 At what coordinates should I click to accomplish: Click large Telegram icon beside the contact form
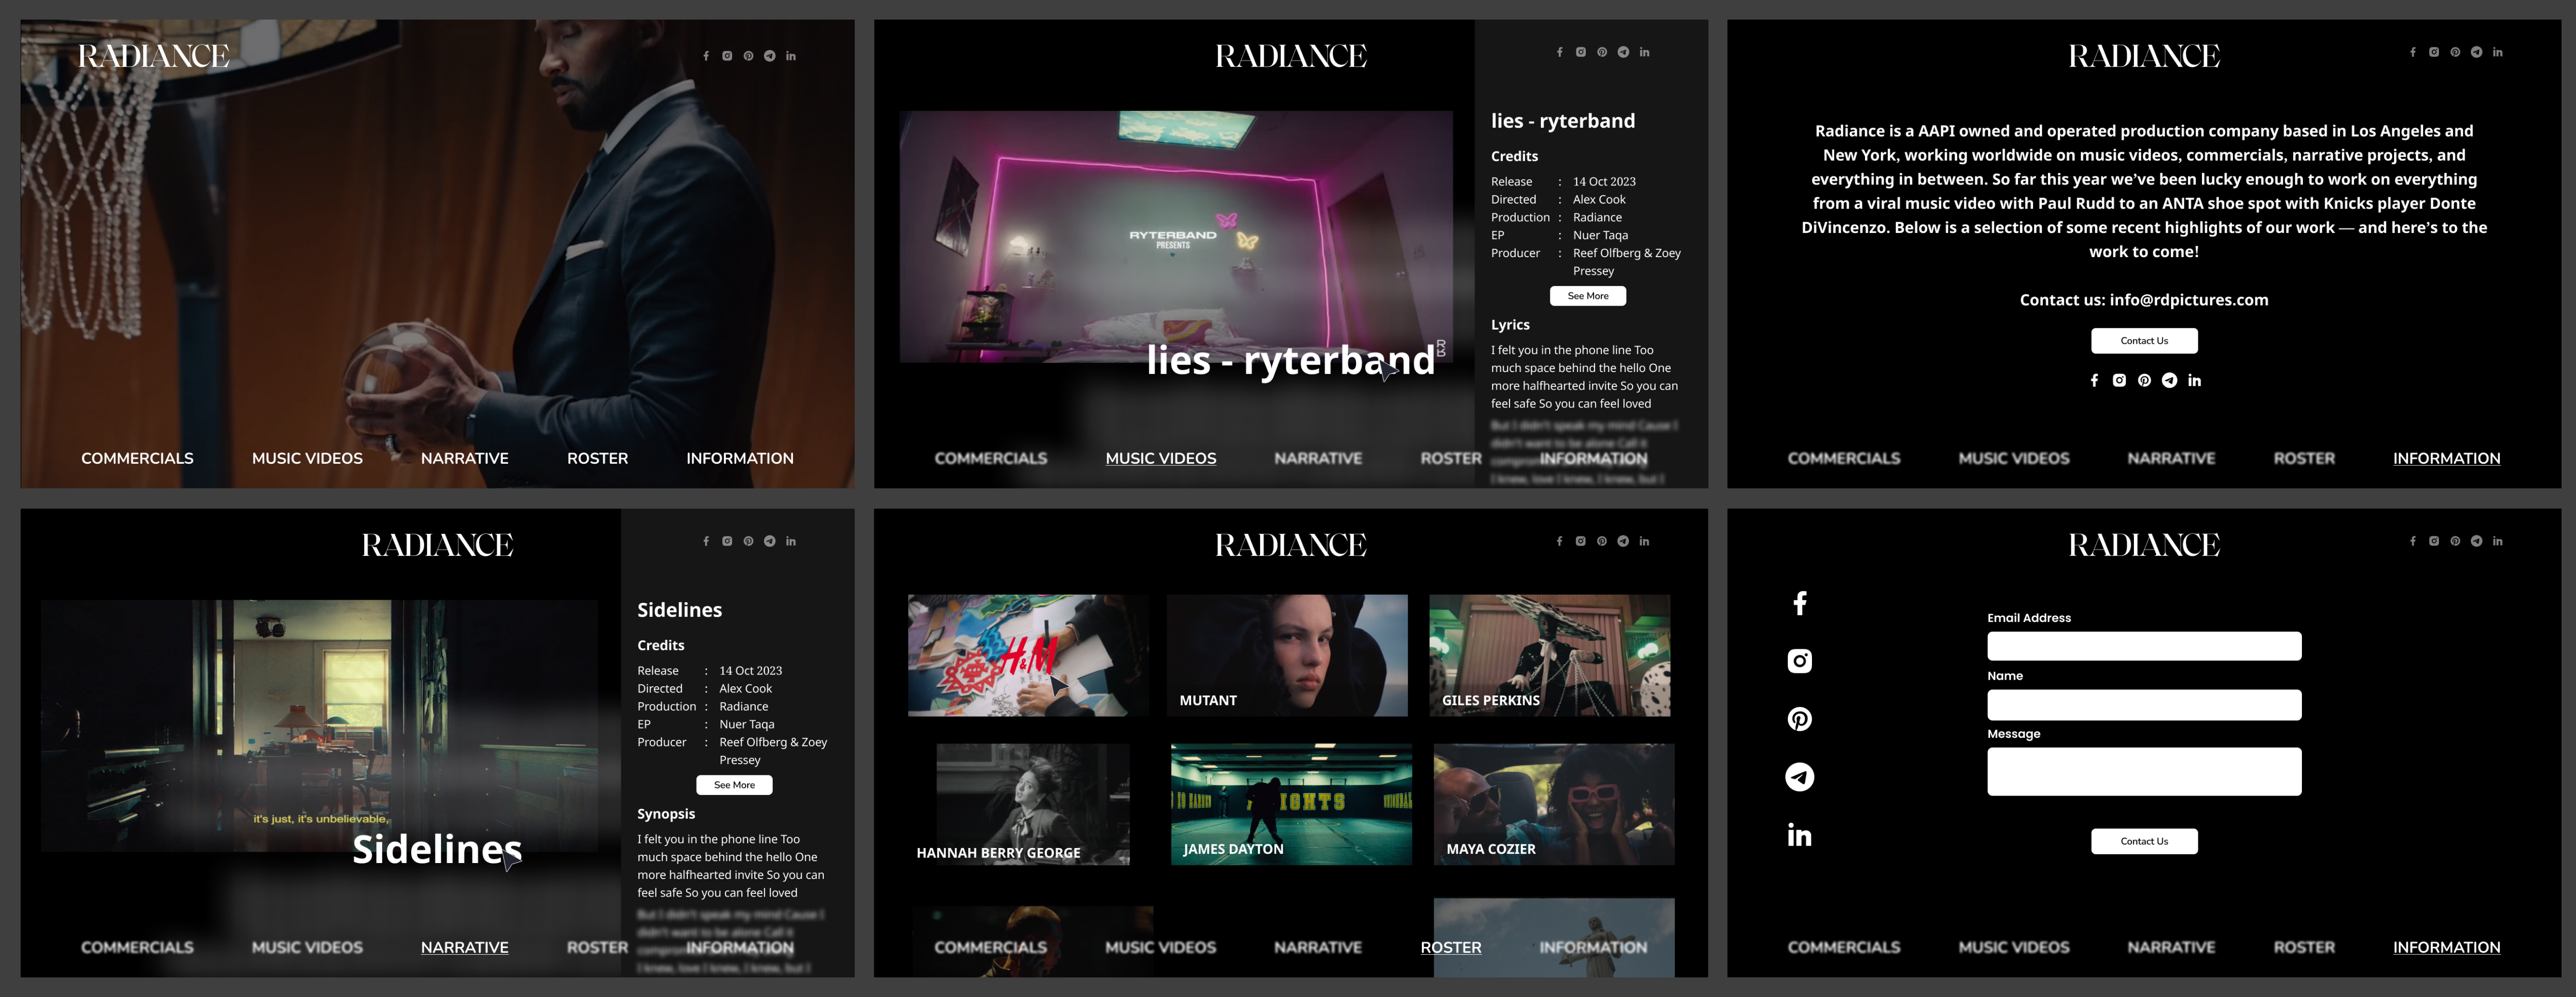point(1799,777)
